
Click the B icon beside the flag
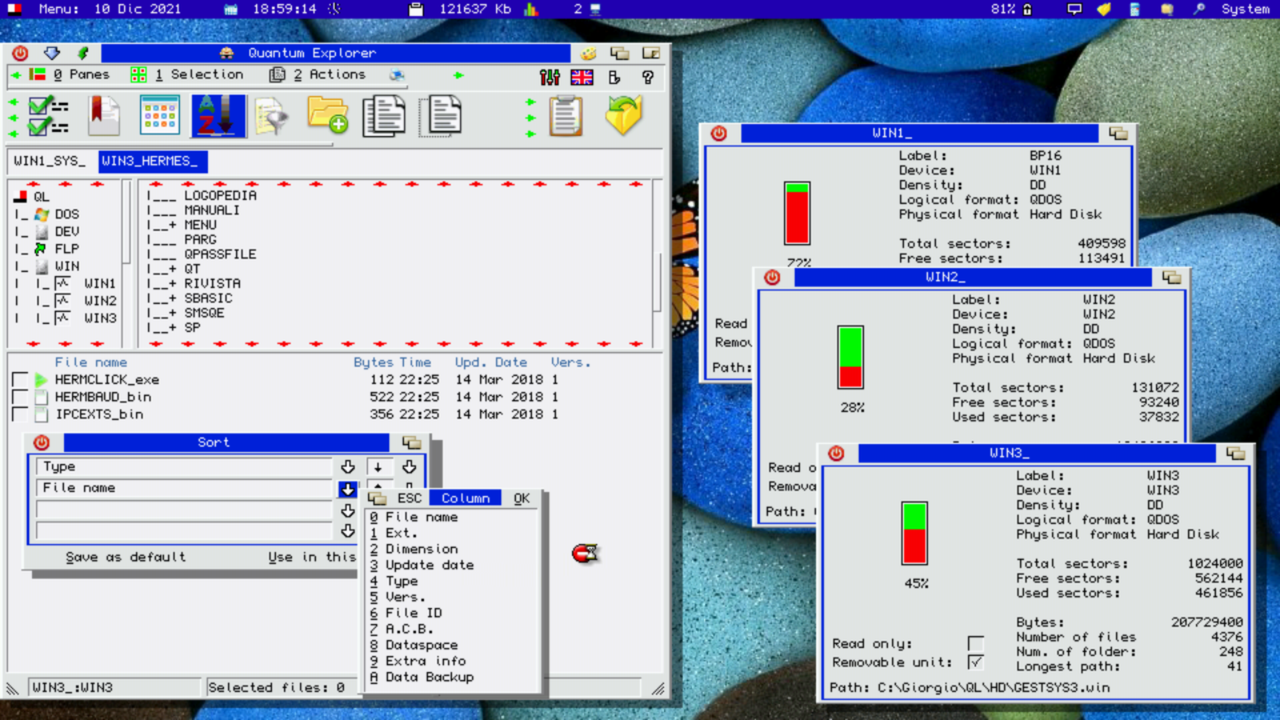pos(615,76)
